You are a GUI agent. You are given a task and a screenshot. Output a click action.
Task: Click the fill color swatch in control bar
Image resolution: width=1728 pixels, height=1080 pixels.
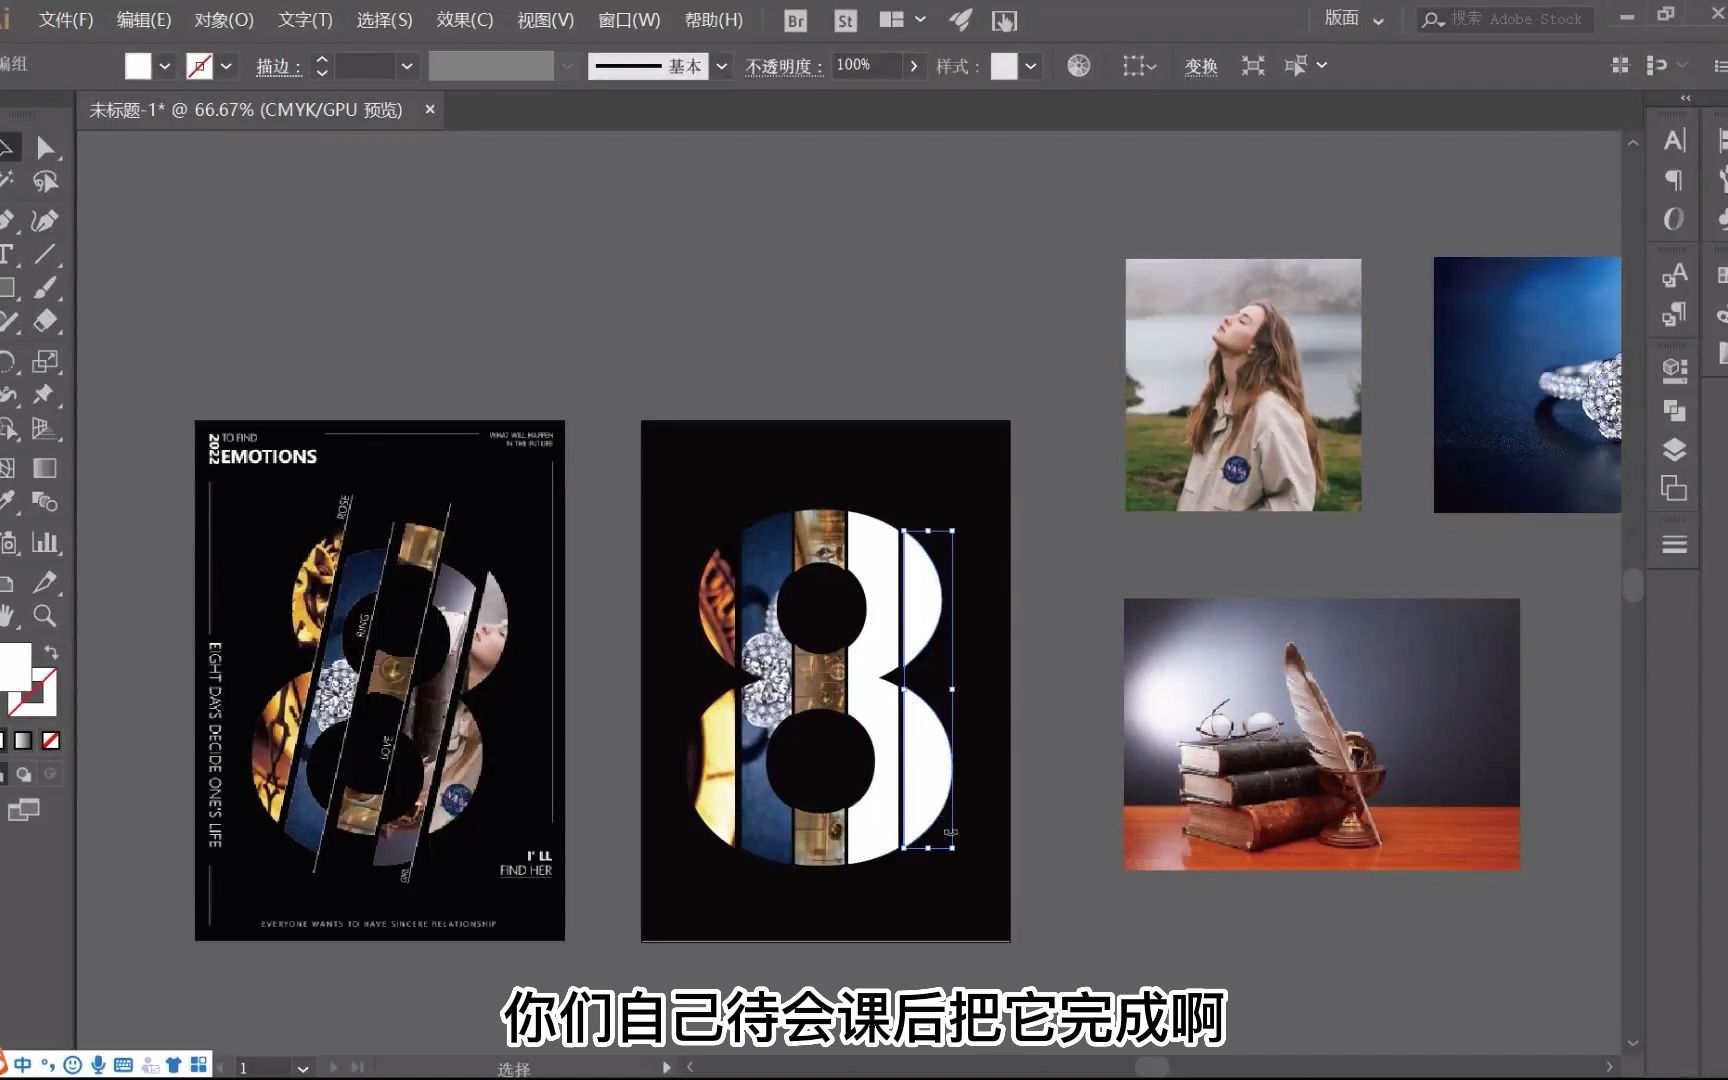pyautogui.click(x=137, y=64)
